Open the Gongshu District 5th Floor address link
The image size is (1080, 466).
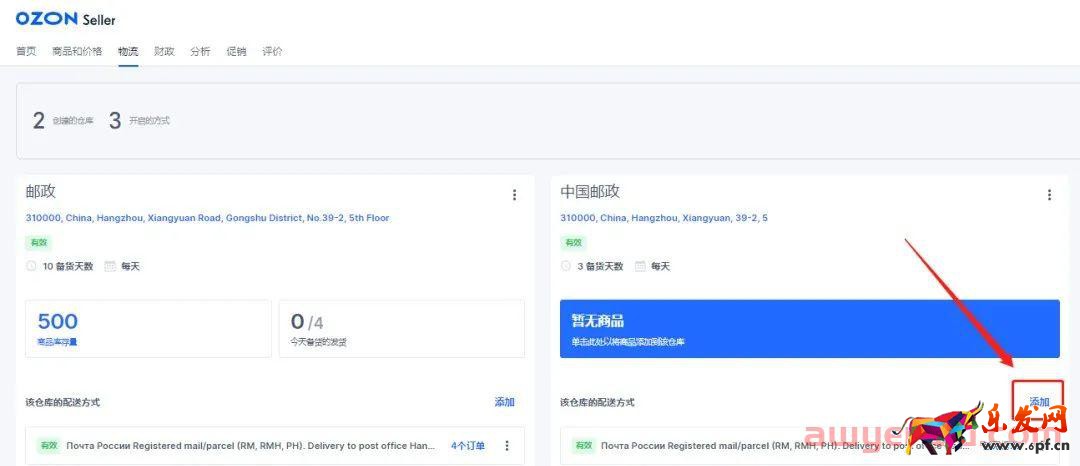207,218
